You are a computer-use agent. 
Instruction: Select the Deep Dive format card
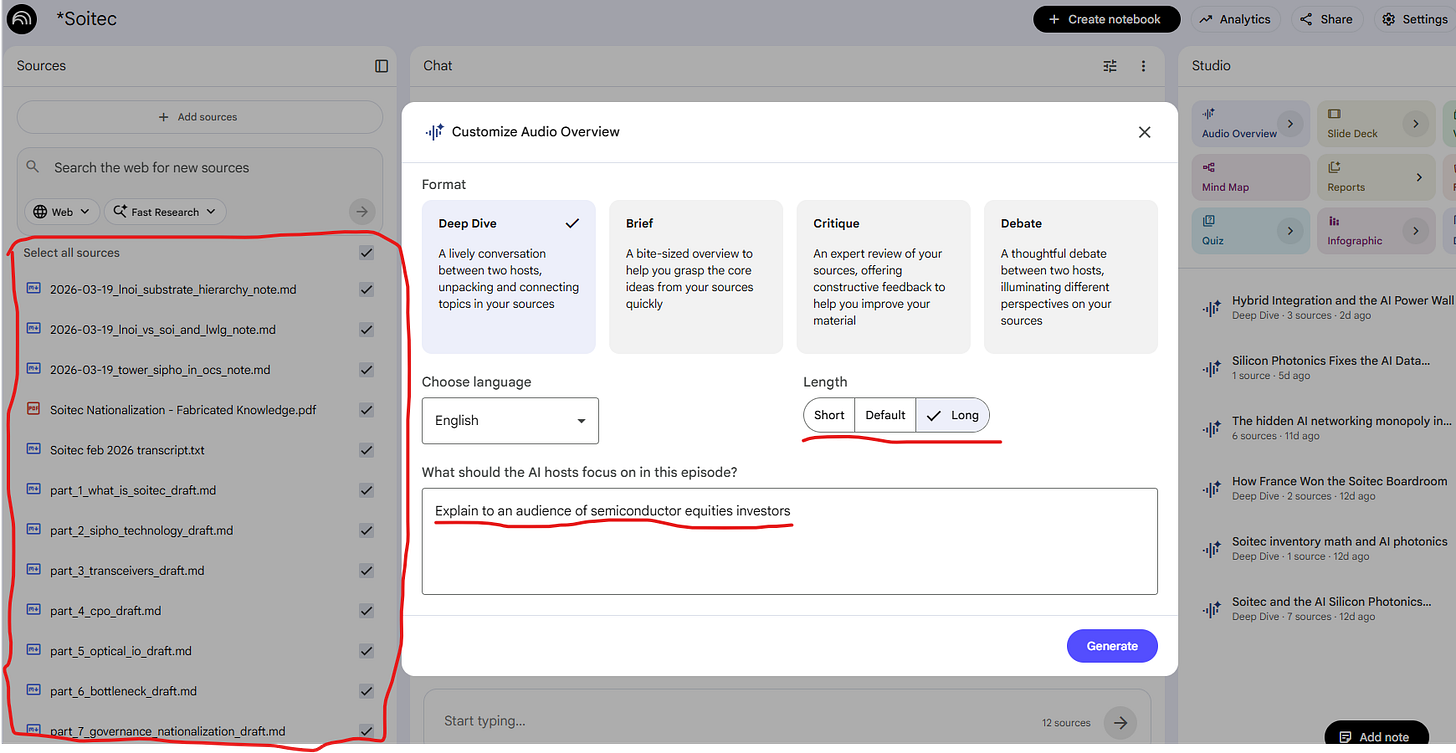coord(508,277)
